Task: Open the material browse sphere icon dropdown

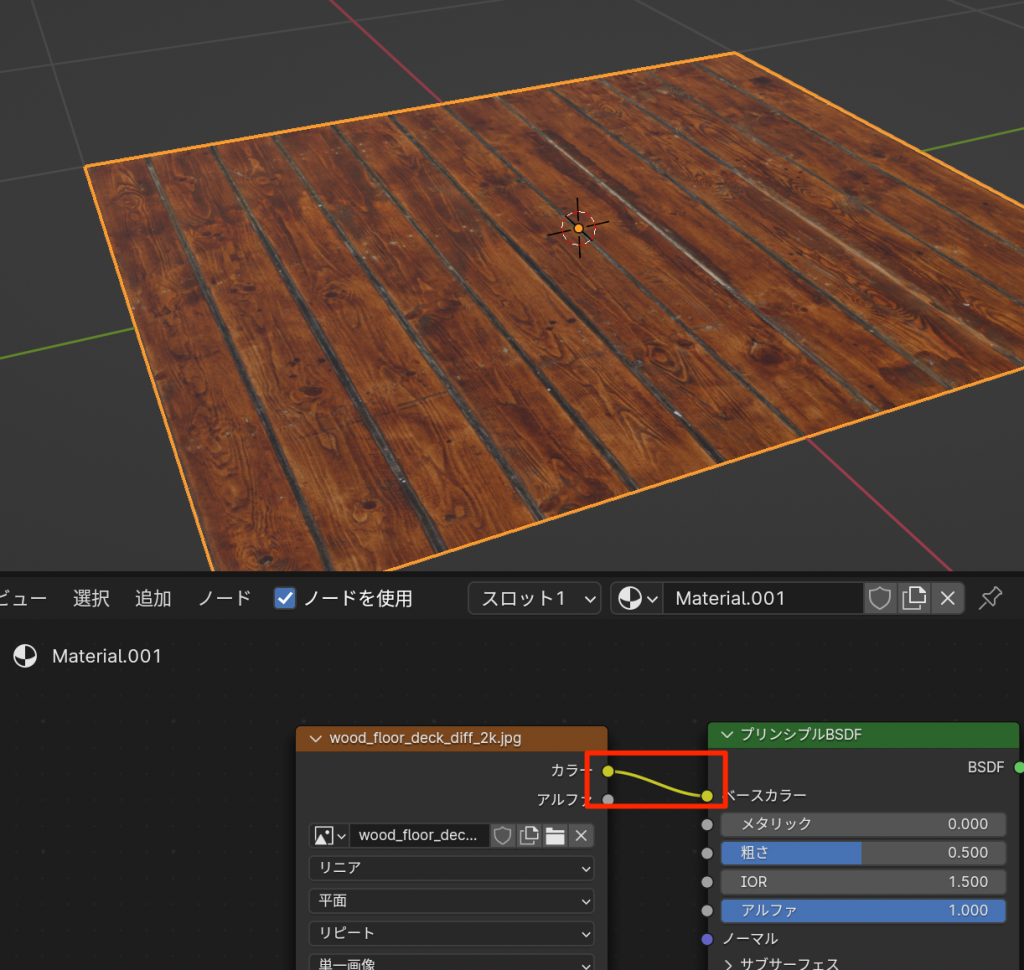Action: click(637, 598)
